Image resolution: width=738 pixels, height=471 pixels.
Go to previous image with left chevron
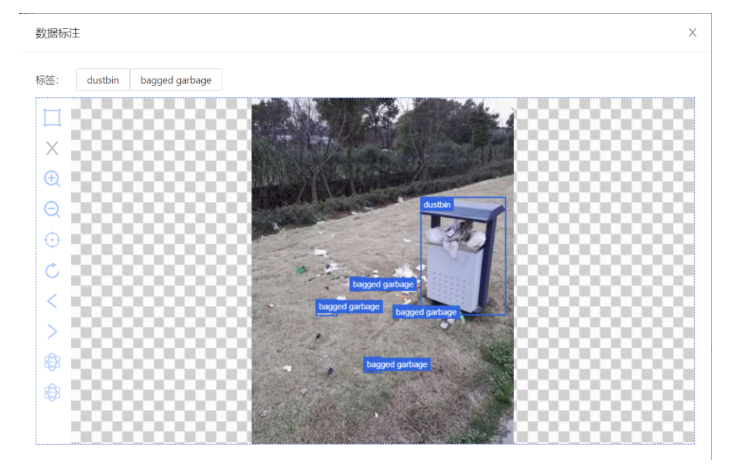tap(52, 301)
